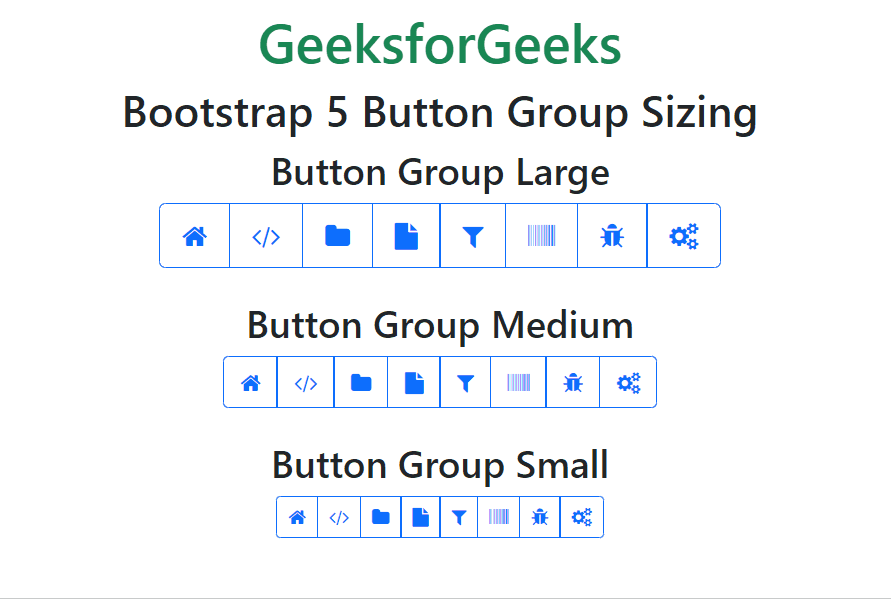The image size is (891, 599).
Task: Select code icon in medium button group
Action: pos(306,383)
